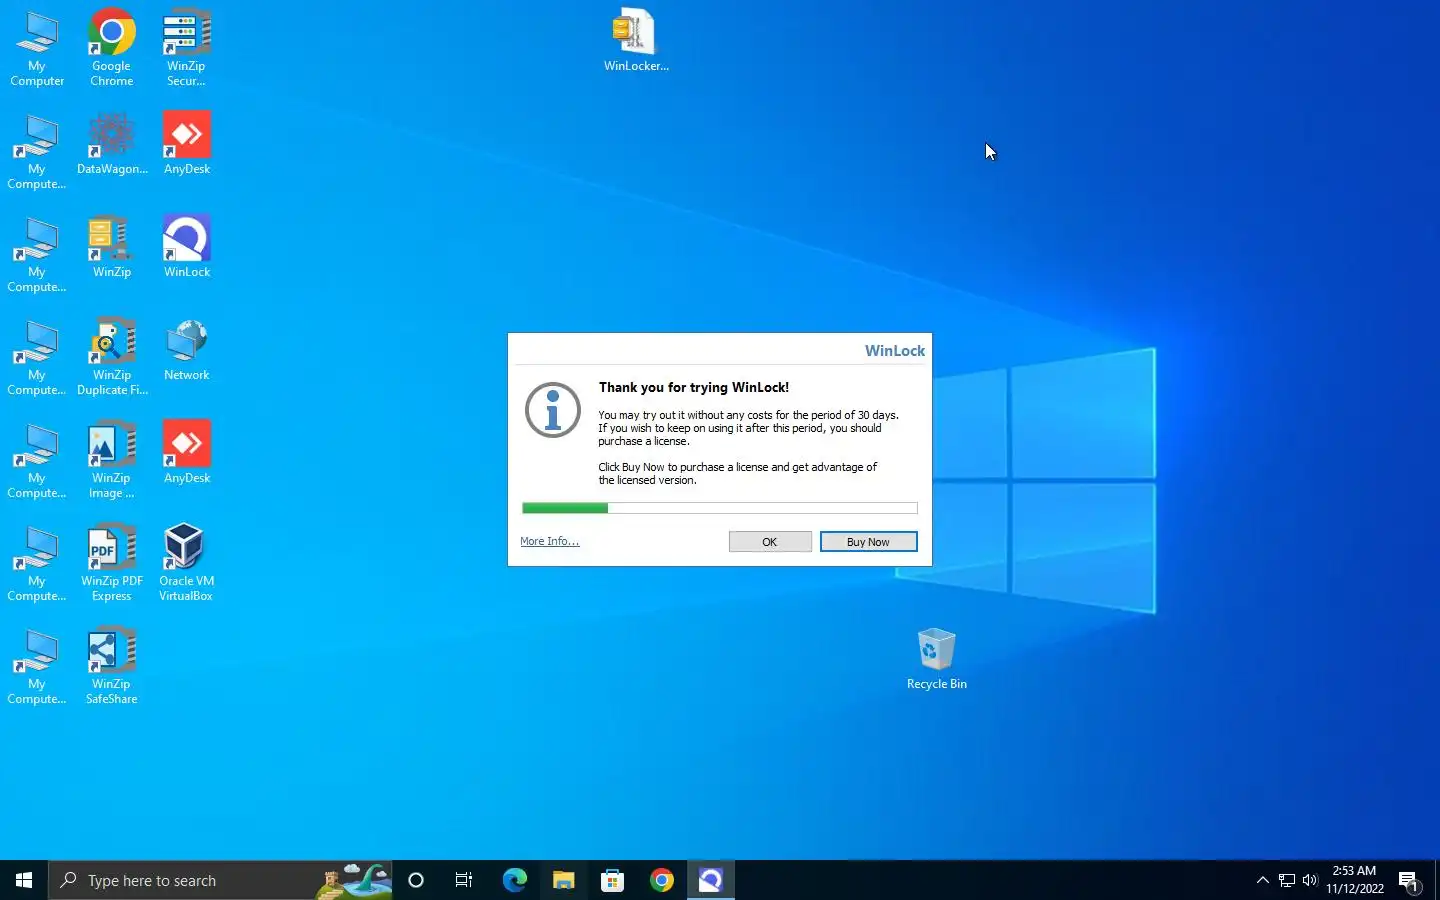
Task: Click the 'Thank you for trying WinLock!' heading
Action: coord(694,388)
